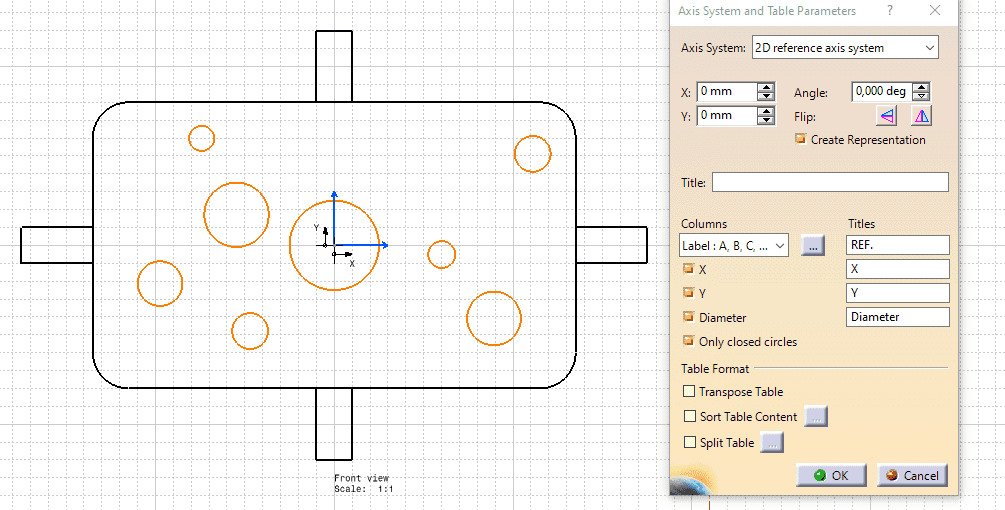
Task: Toggle Only closed circles option
Action: point(688,341)
